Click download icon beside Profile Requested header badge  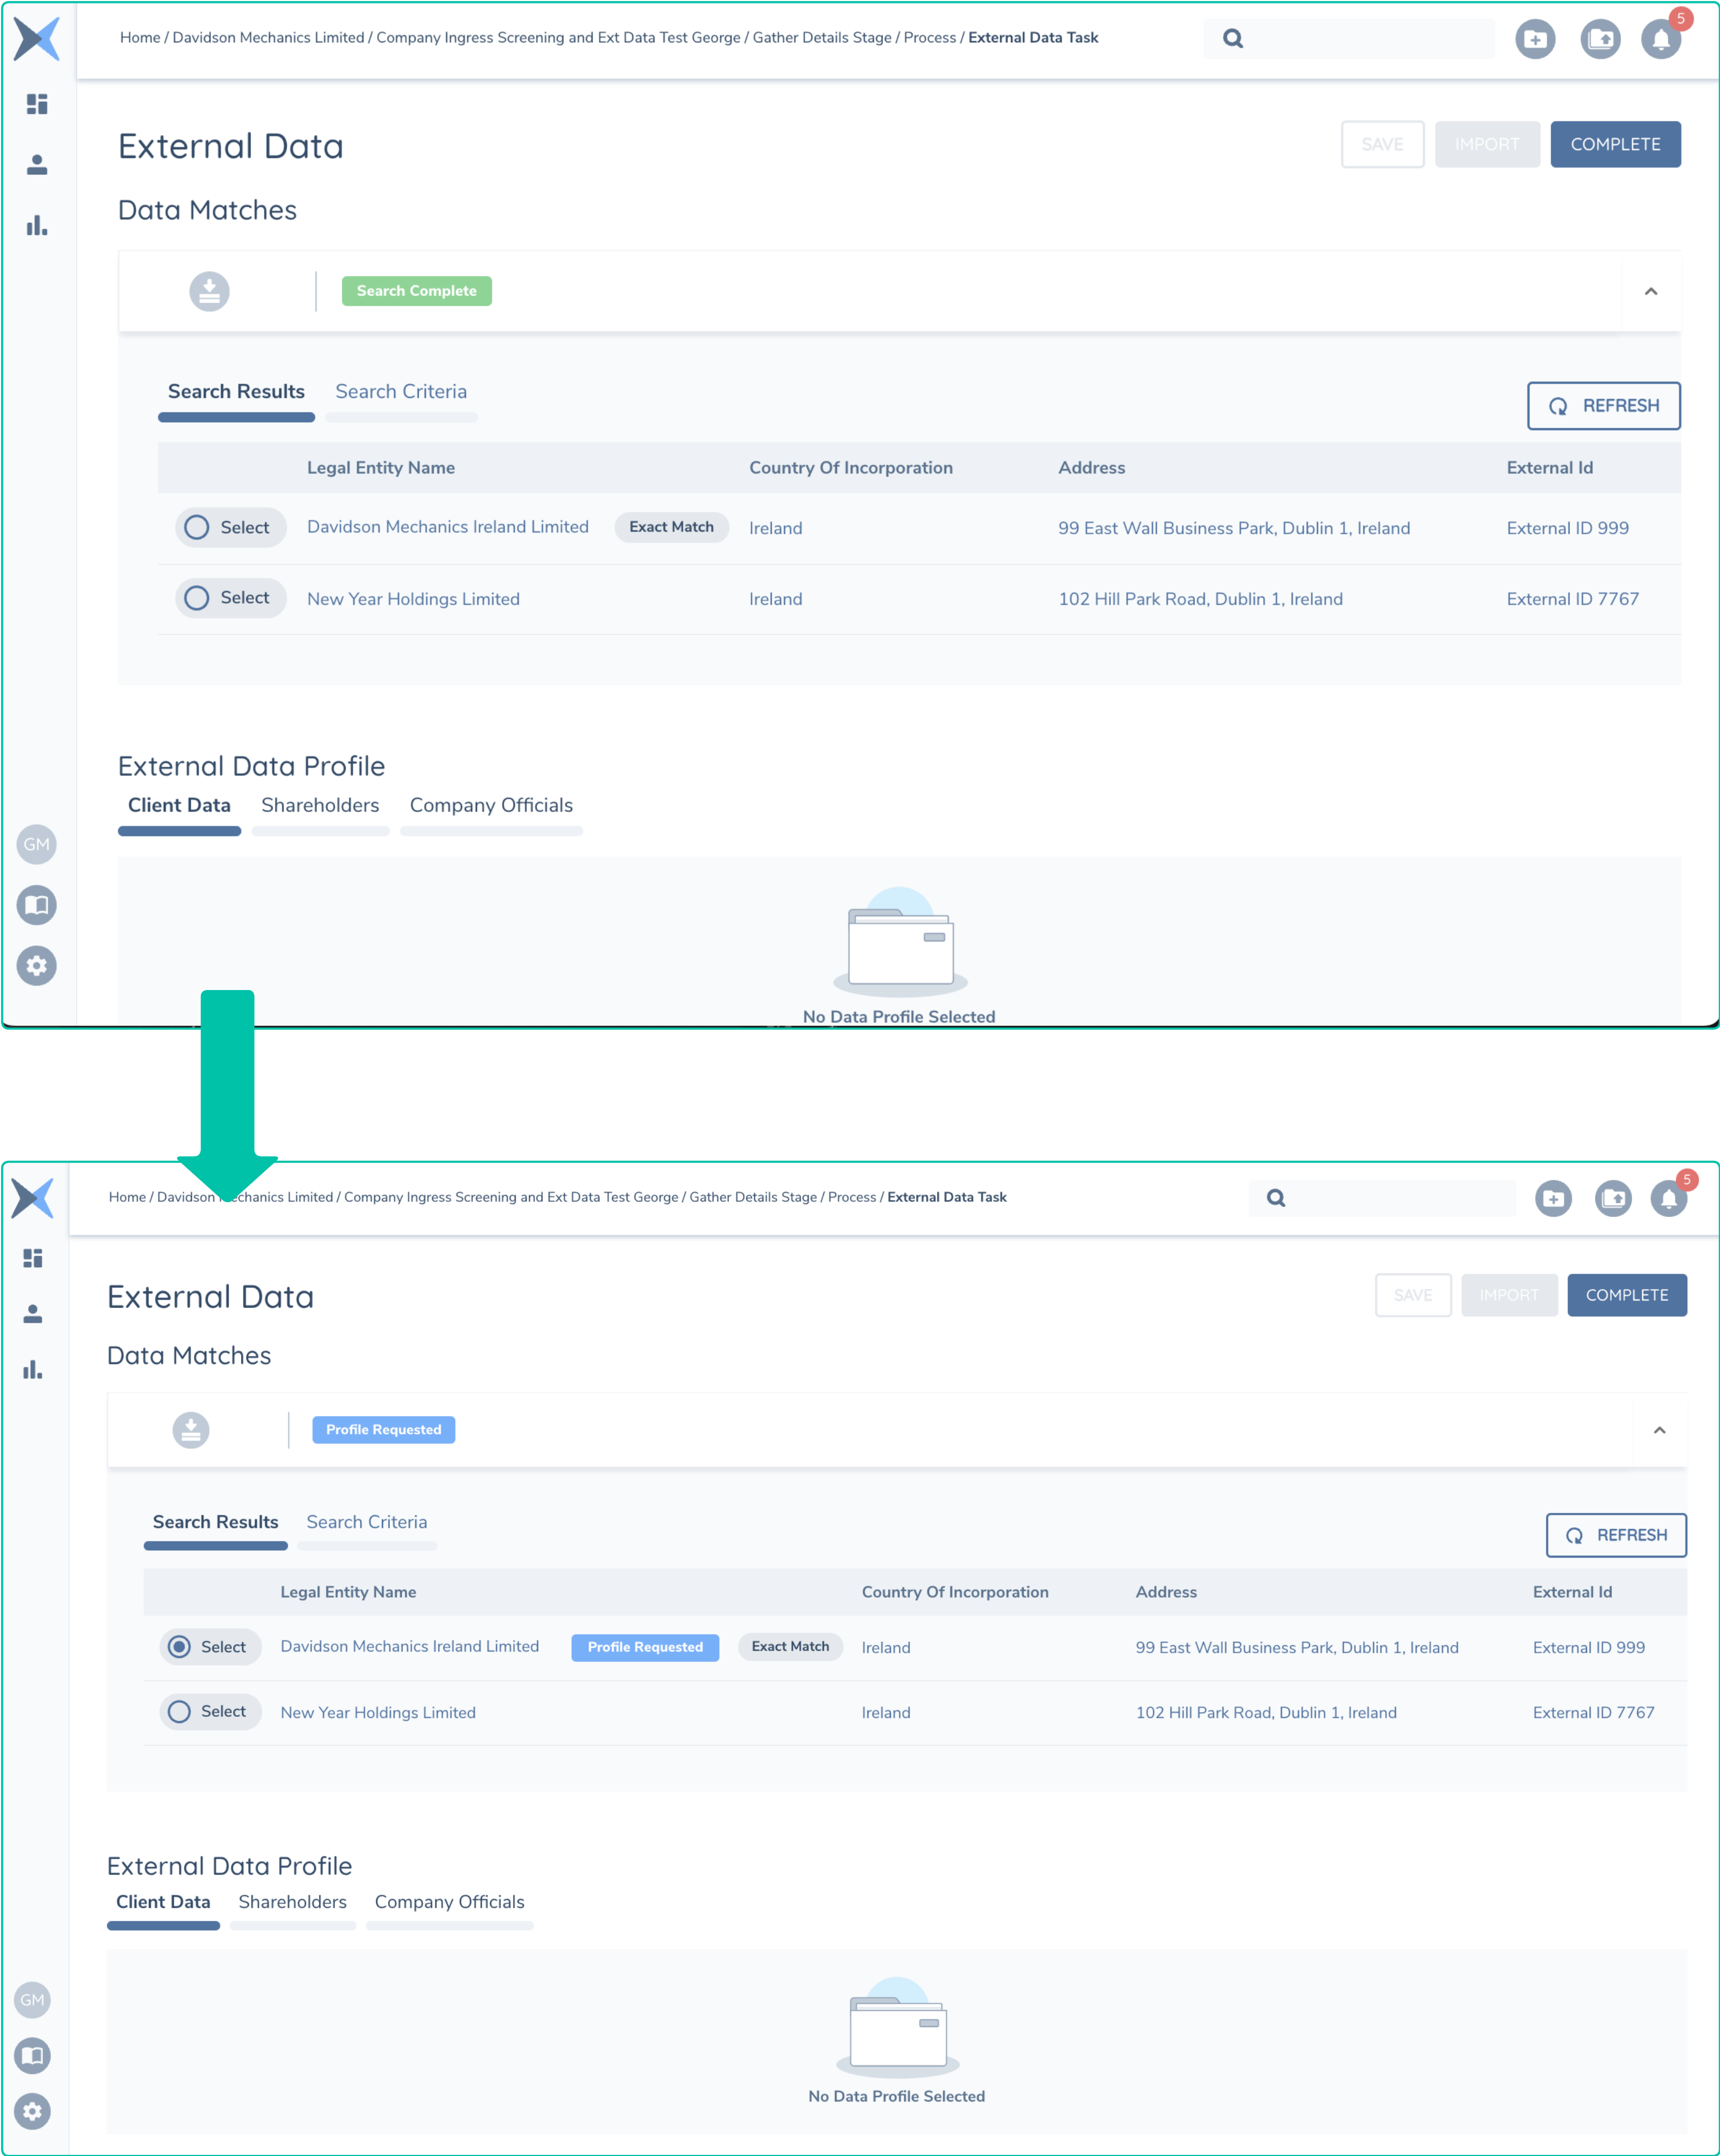(191, 1430)
